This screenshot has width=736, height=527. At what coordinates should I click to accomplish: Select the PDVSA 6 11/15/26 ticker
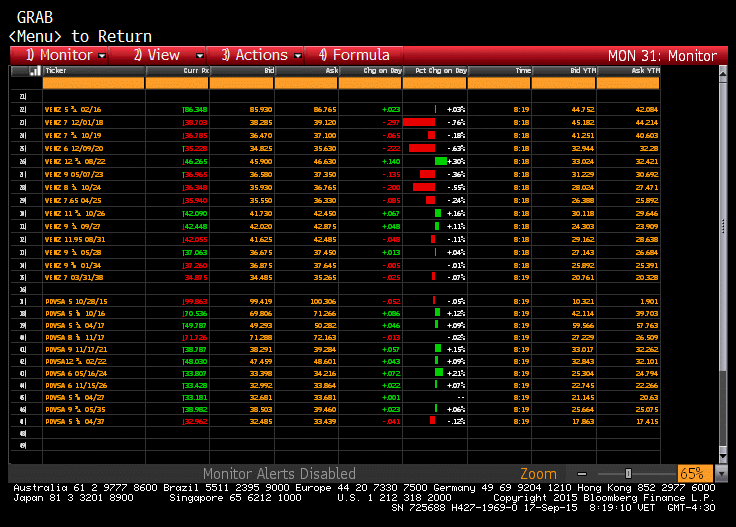point(76,386)
